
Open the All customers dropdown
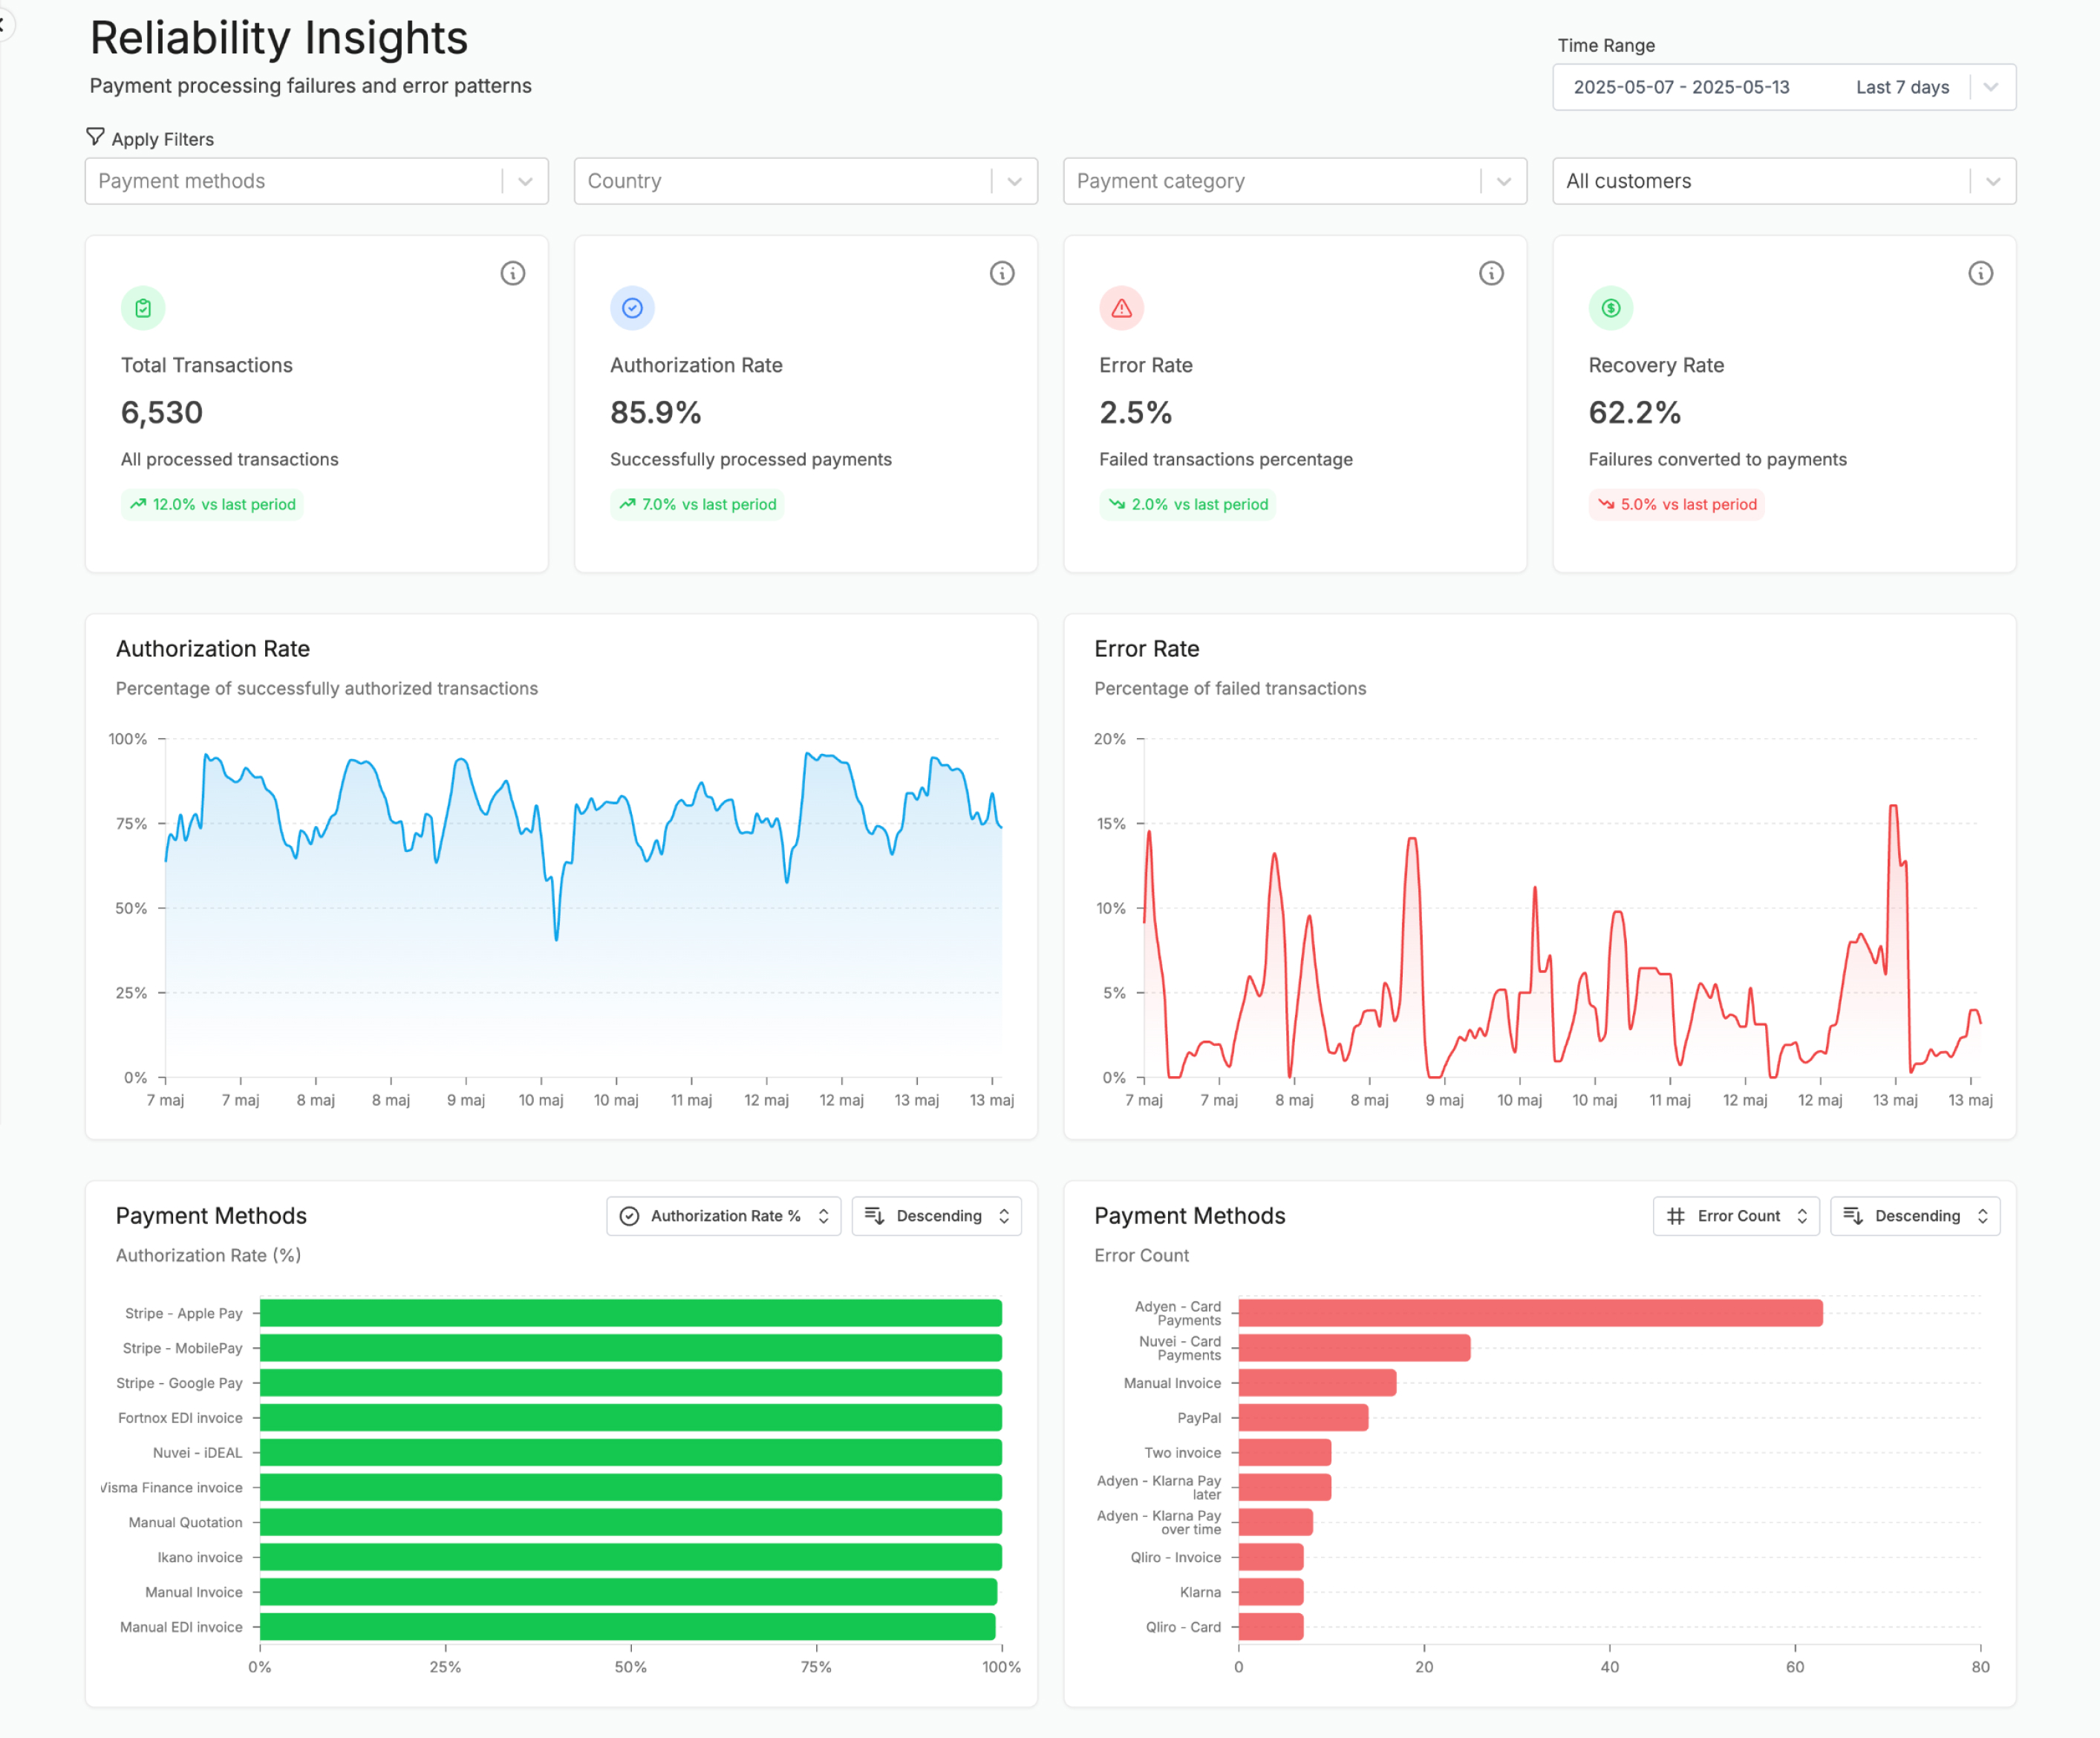click(1783, 181)
